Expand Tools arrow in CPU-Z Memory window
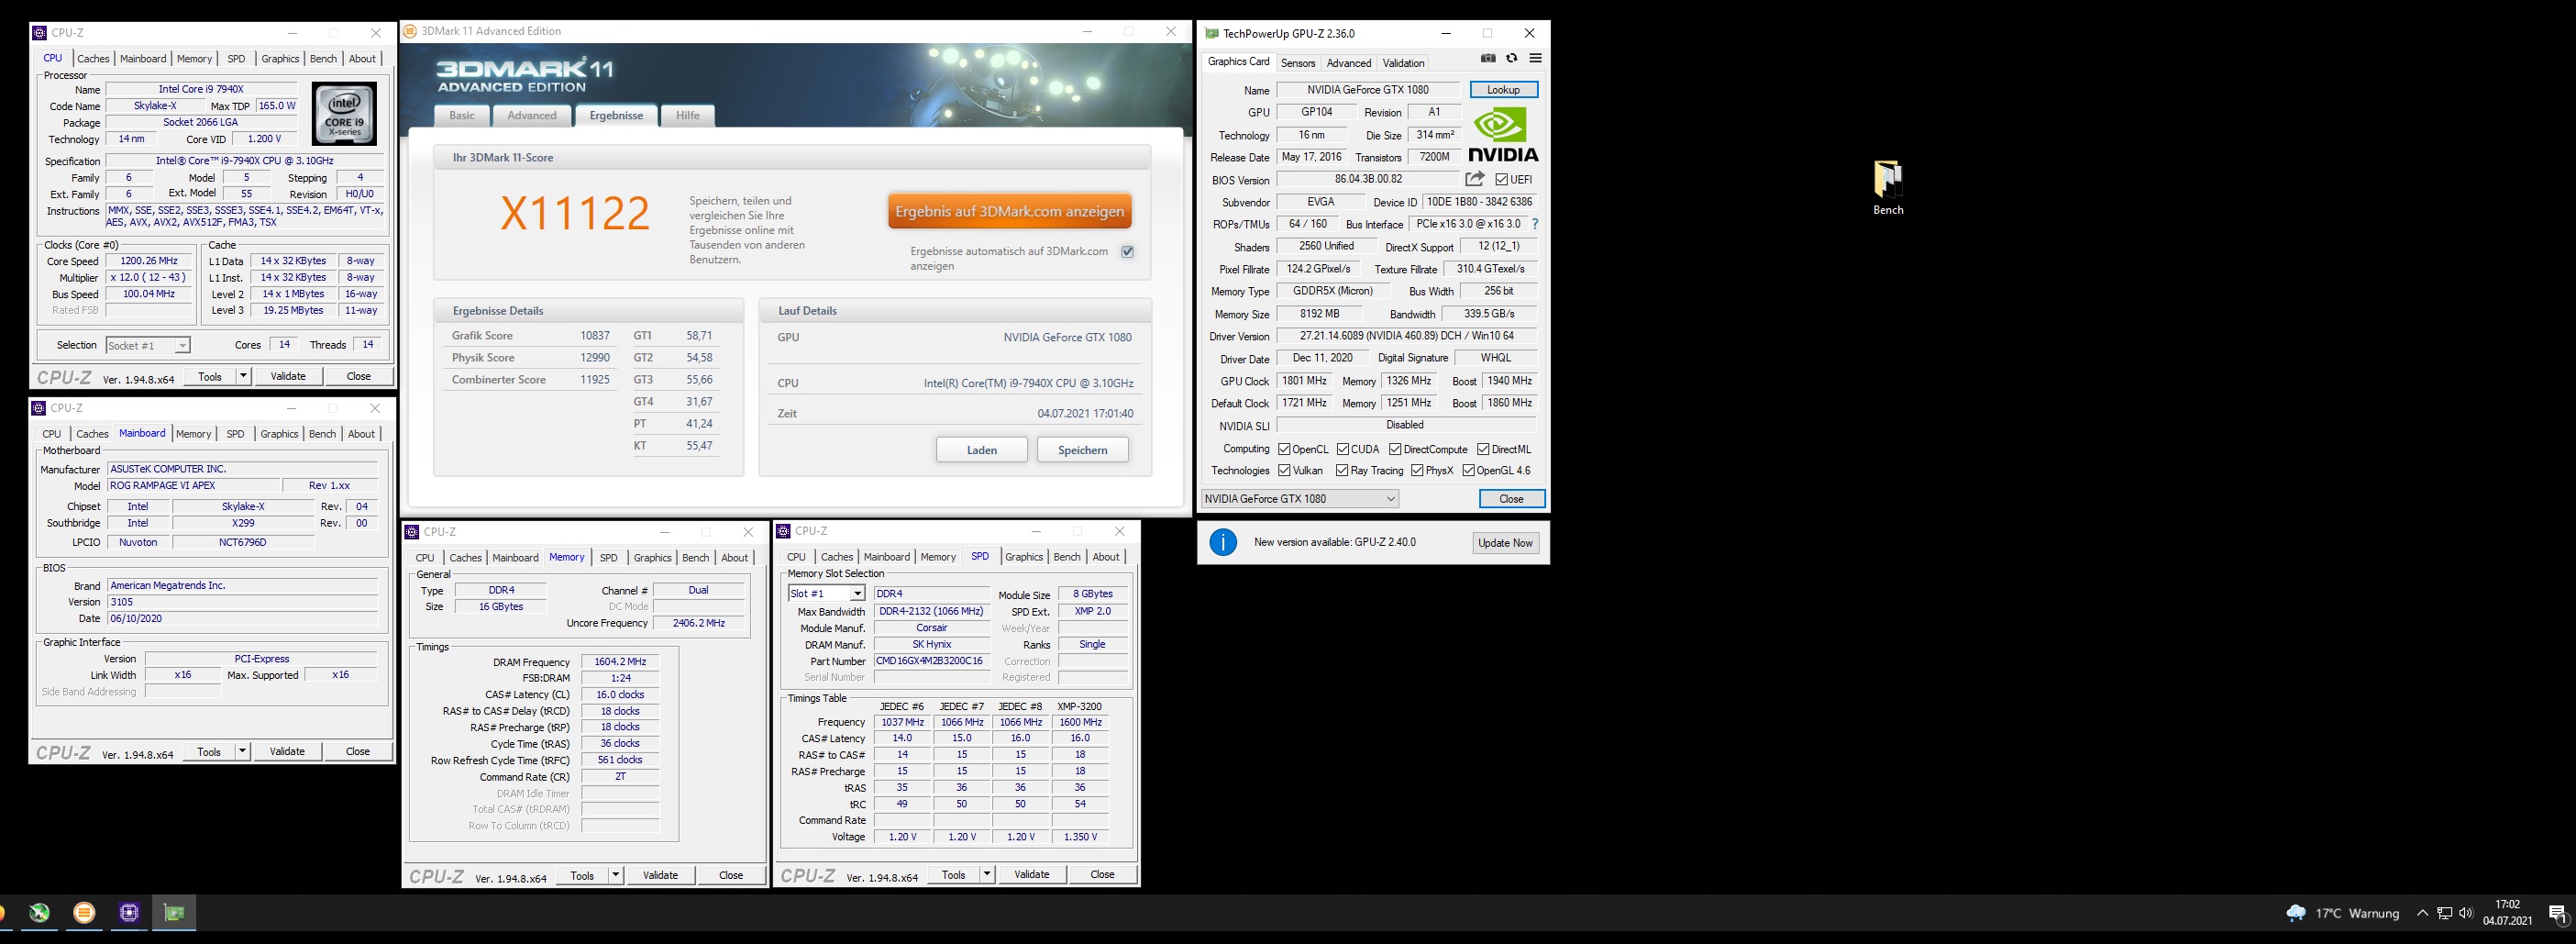Screen dimensions: 2576x944 [615, 875]
